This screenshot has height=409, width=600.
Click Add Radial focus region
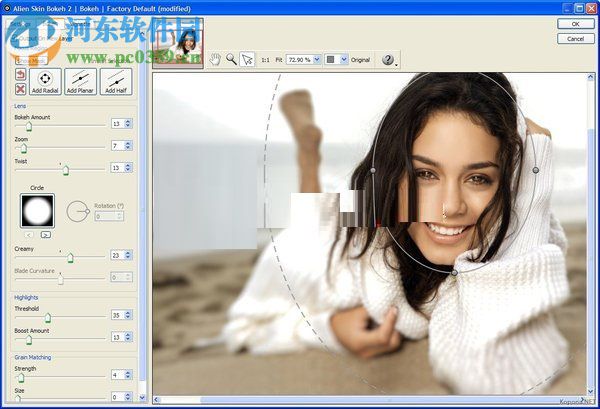45,82
